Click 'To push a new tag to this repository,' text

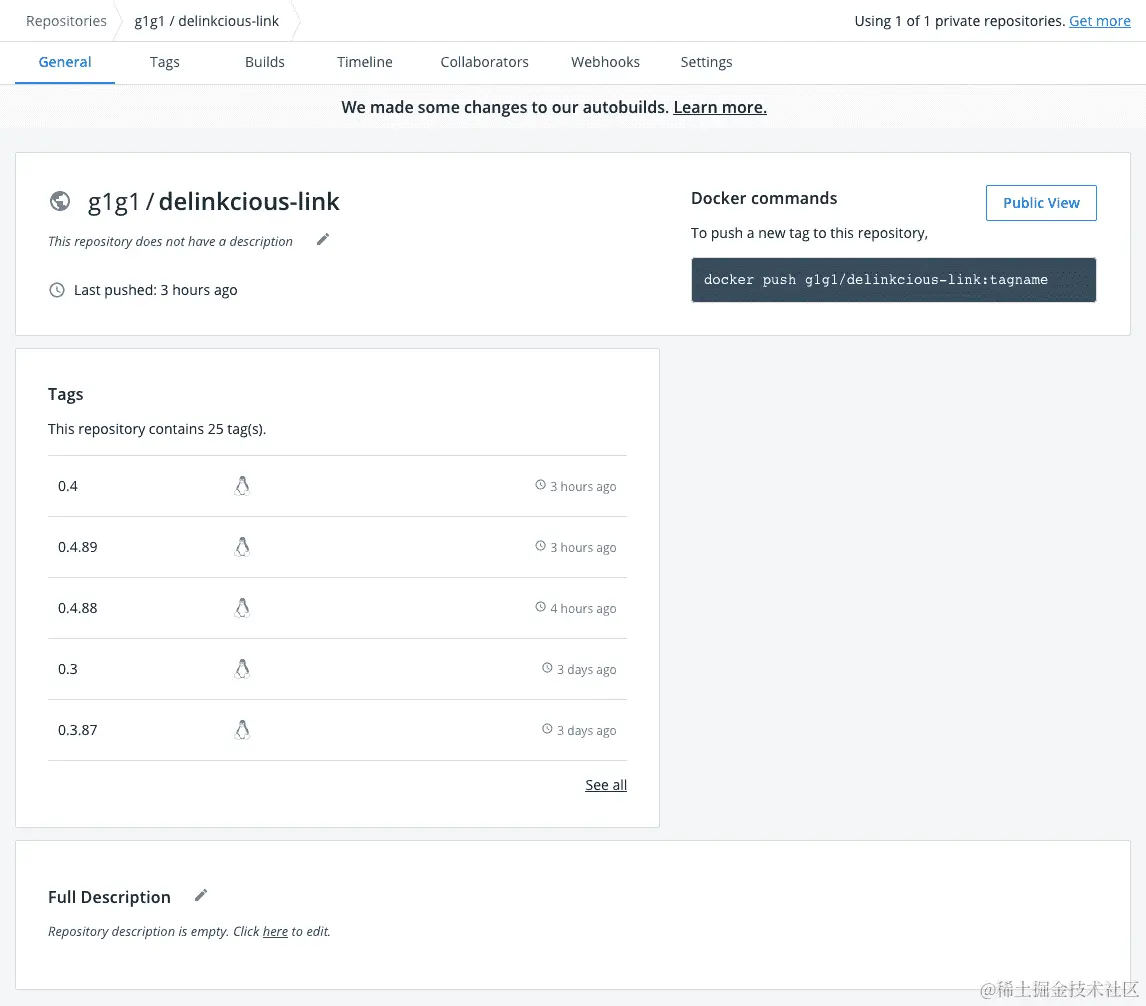click(x=809, y=233)
